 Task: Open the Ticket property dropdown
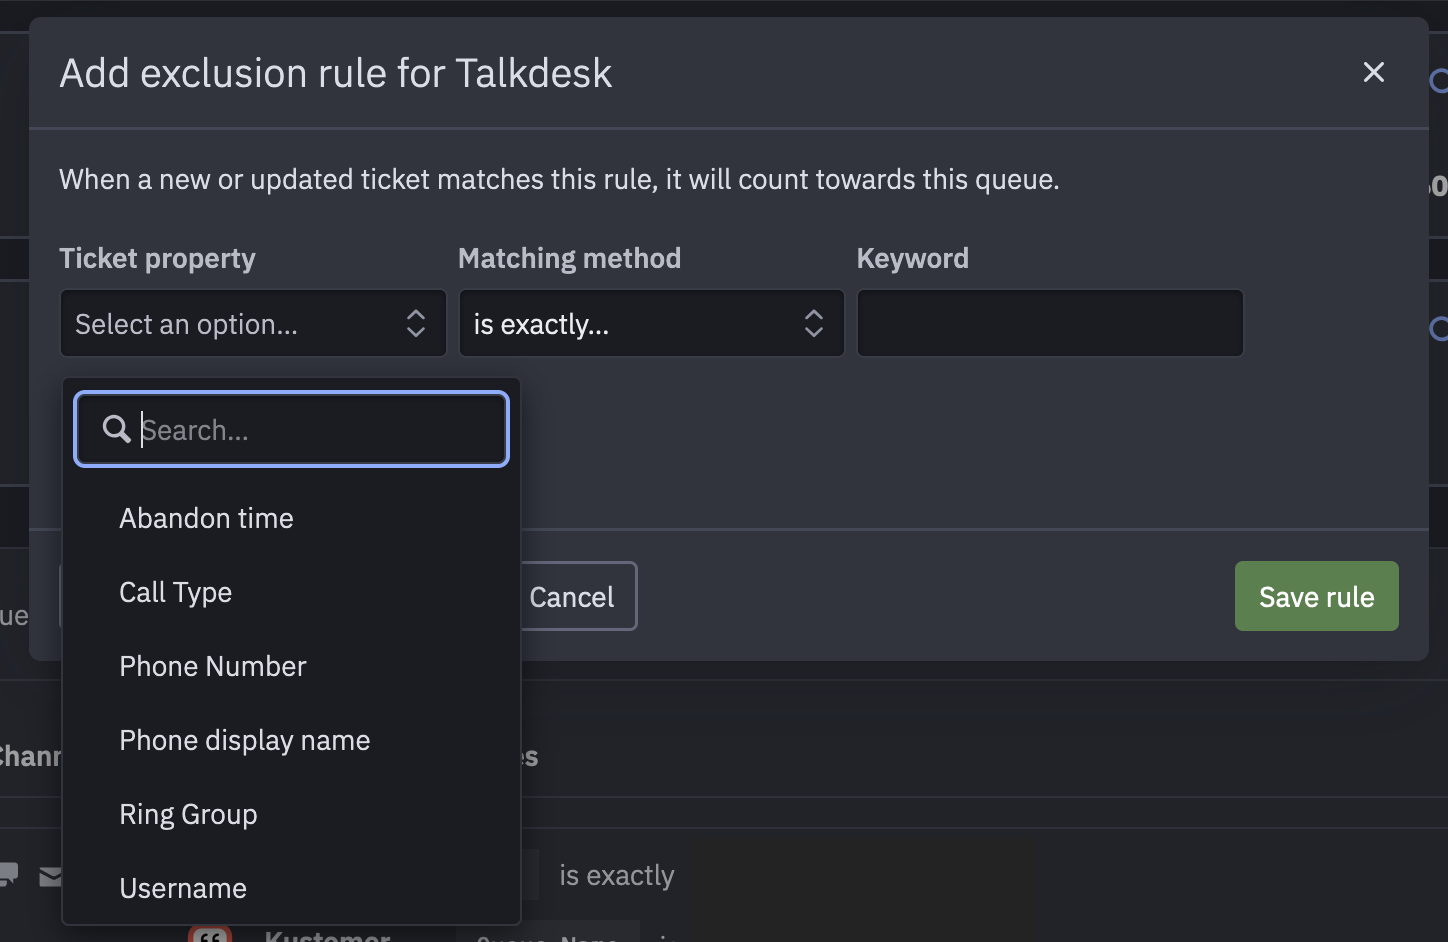tap(253, 323)
